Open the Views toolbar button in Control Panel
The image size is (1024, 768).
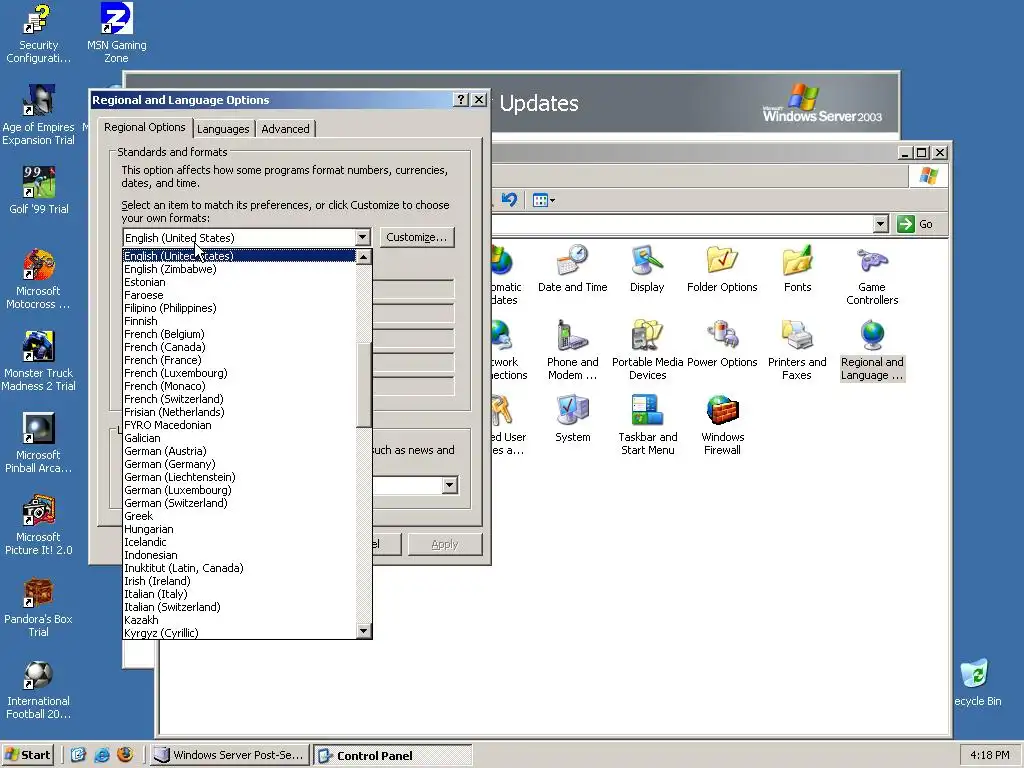543,200
